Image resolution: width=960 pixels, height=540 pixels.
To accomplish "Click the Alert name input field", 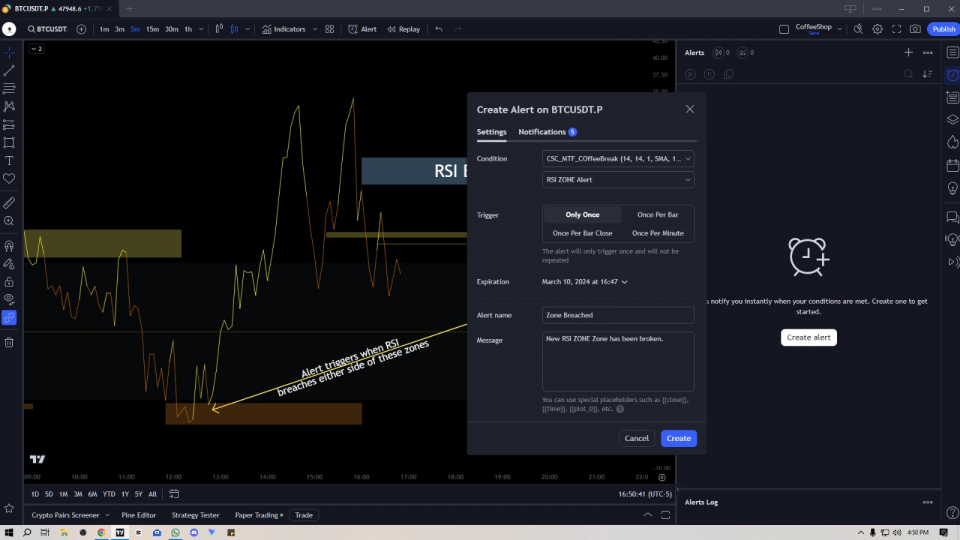I will 618,315.
